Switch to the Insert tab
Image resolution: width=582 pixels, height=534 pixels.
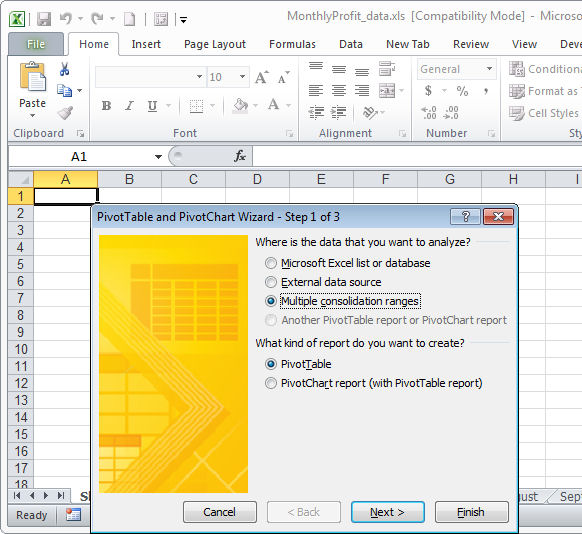(146, 44)
